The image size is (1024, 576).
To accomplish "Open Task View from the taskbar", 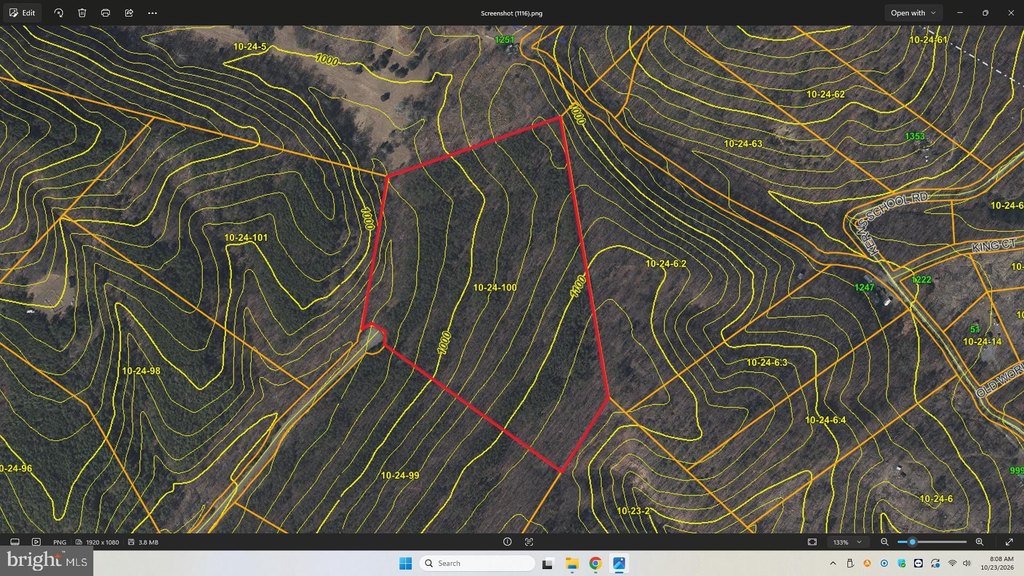I will pyautogui.click(x=548, y=563).
